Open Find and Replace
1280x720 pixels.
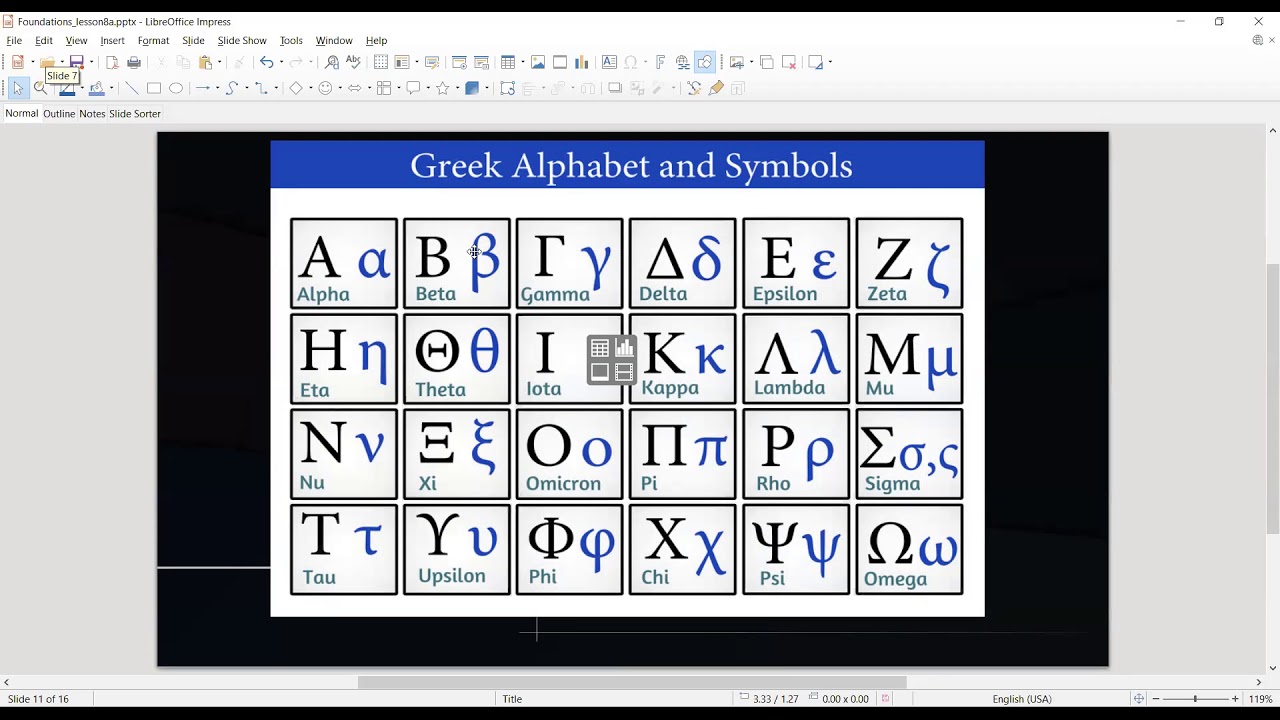[332, 62]
